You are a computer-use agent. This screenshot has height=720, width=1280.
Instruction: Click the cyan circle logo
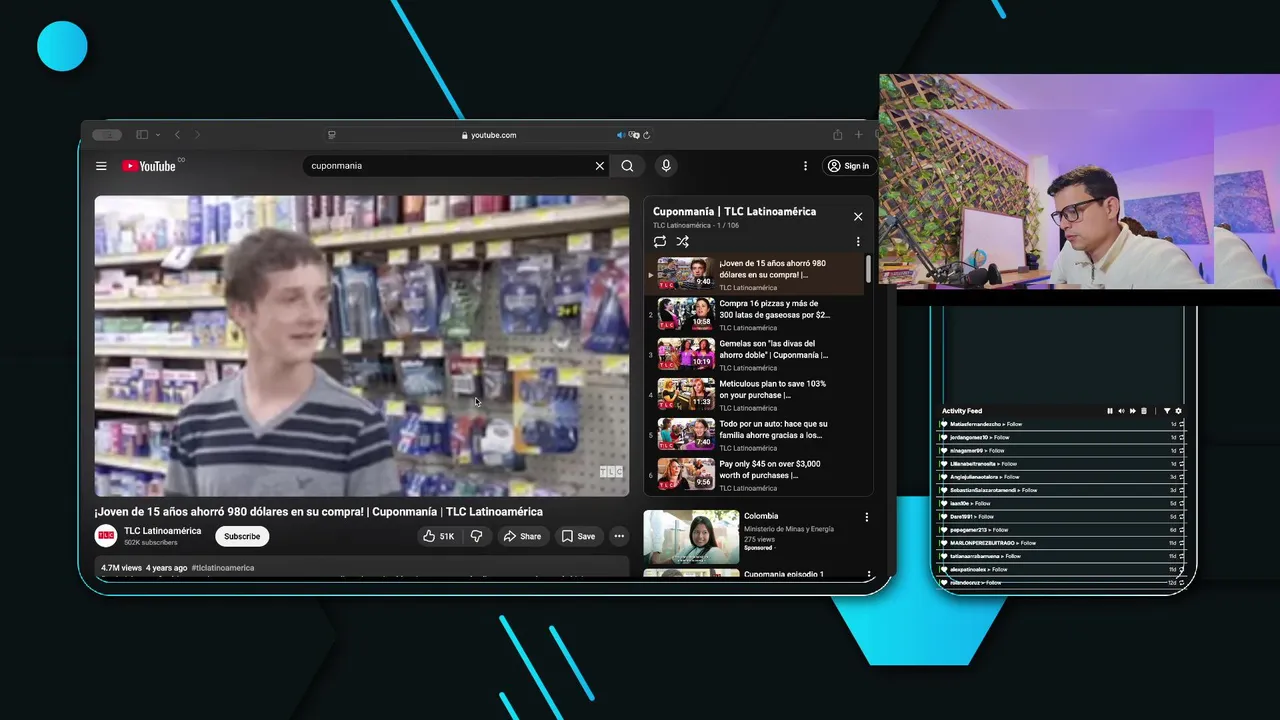point(62,46)
